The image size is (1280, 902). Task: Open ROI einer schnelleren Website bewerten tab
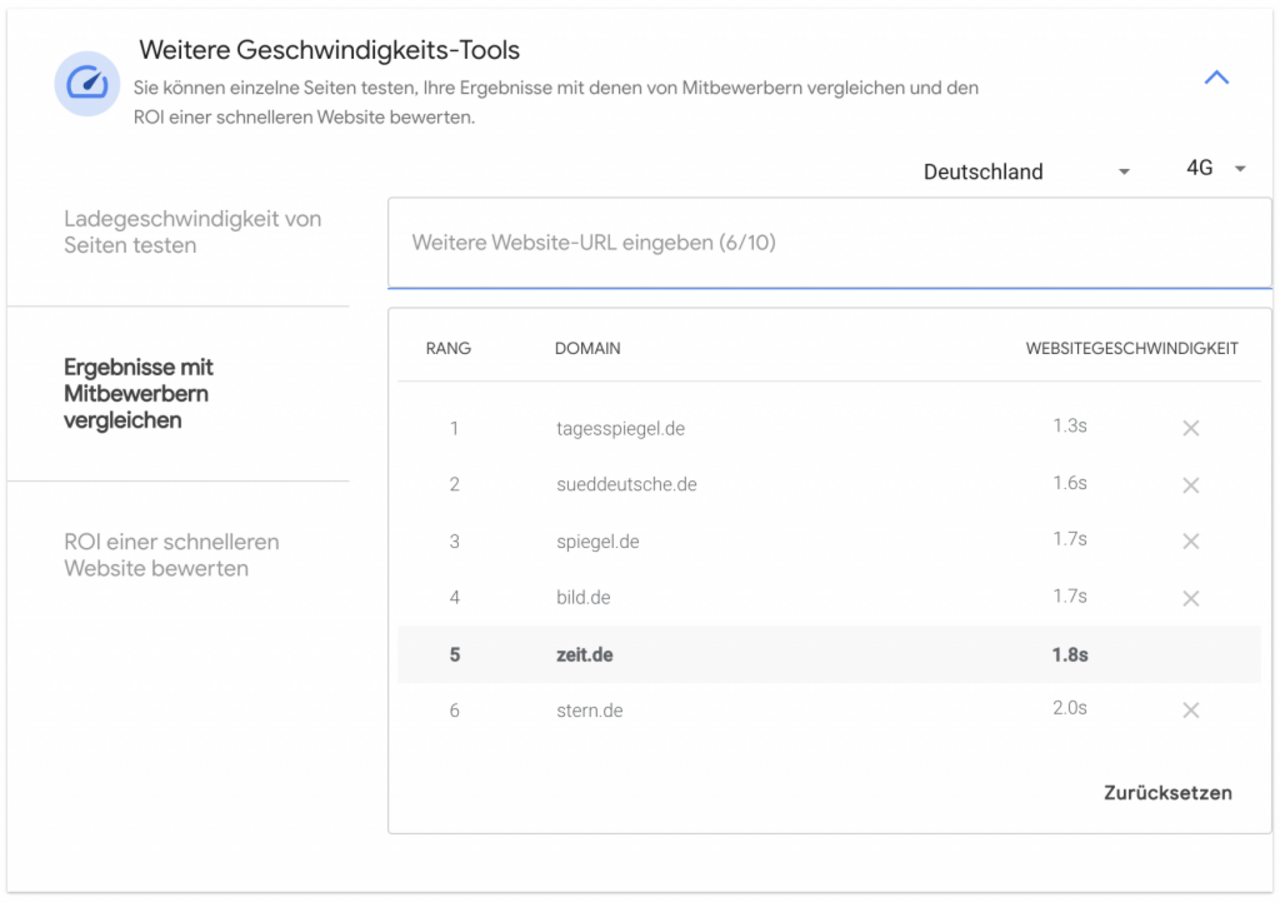point(171,555)
